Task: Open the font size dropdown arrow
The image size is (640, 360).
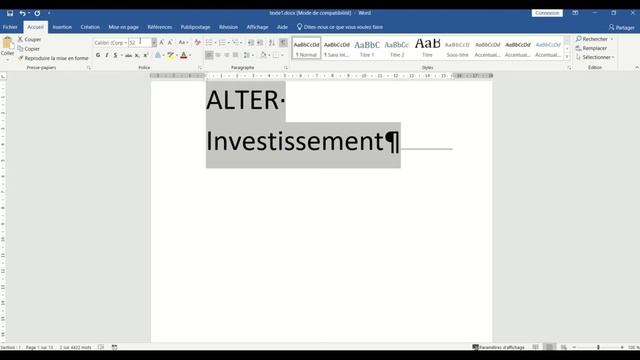Action: 154,42
